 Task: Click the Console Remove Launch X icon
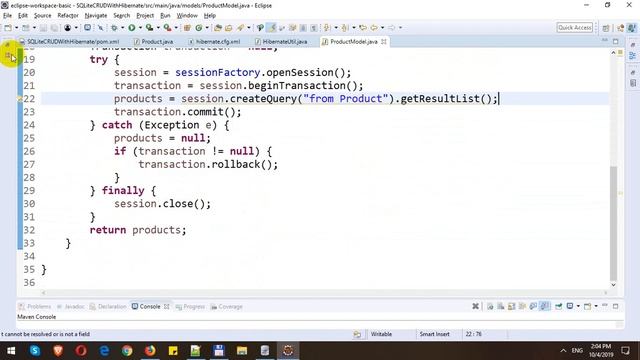(x=475, y=306)
